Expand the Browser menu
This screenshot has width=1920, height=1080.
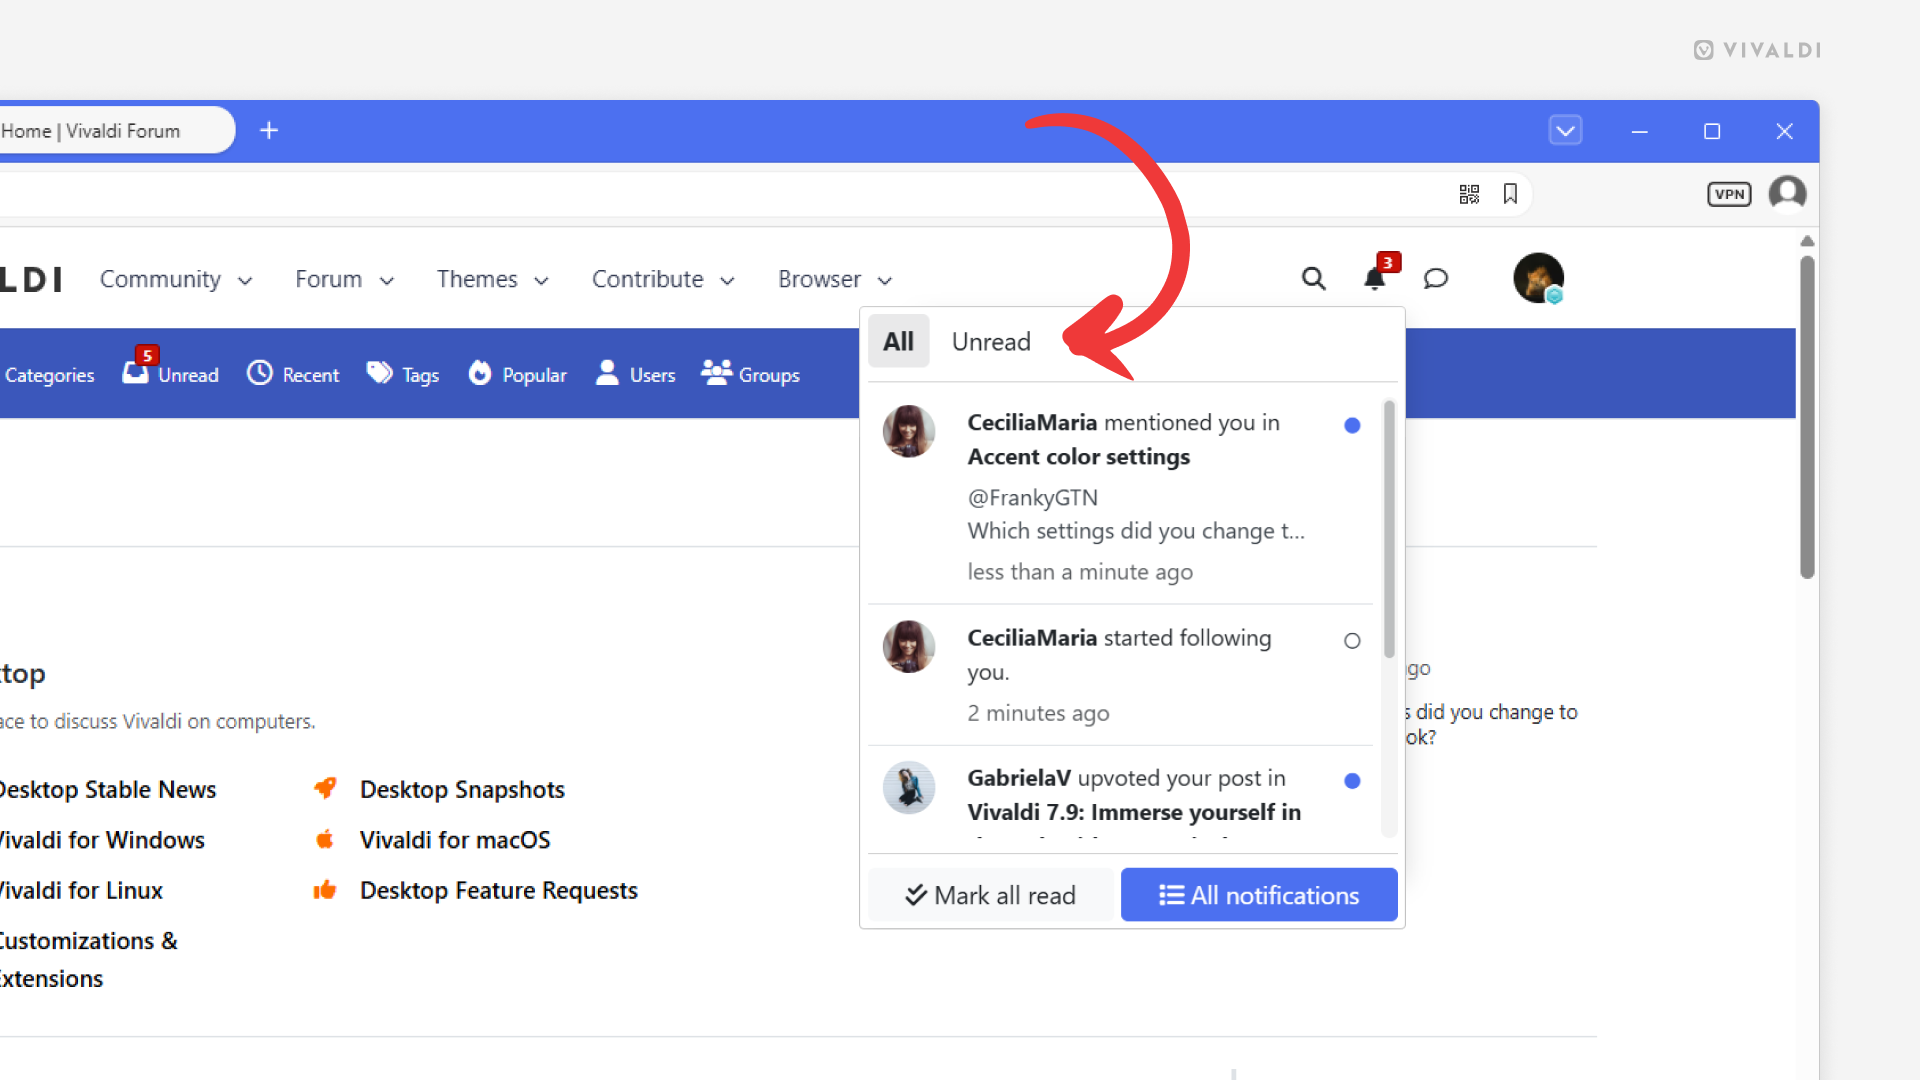tap(834, 279)
